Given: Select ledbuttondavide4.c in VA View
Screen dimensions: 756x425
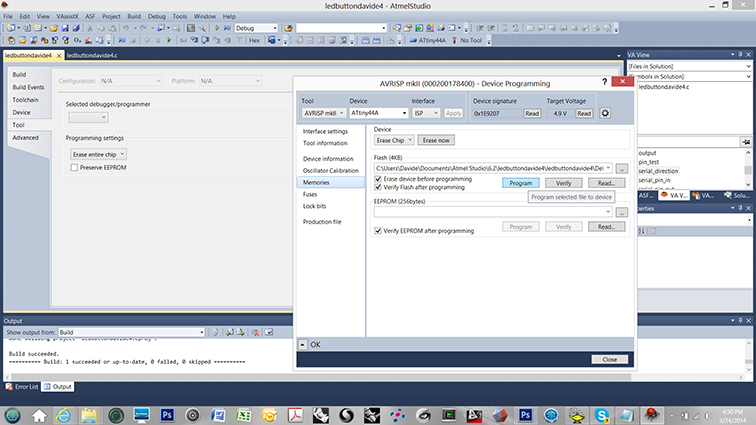Looking at the screenshot, I should 664,87.
